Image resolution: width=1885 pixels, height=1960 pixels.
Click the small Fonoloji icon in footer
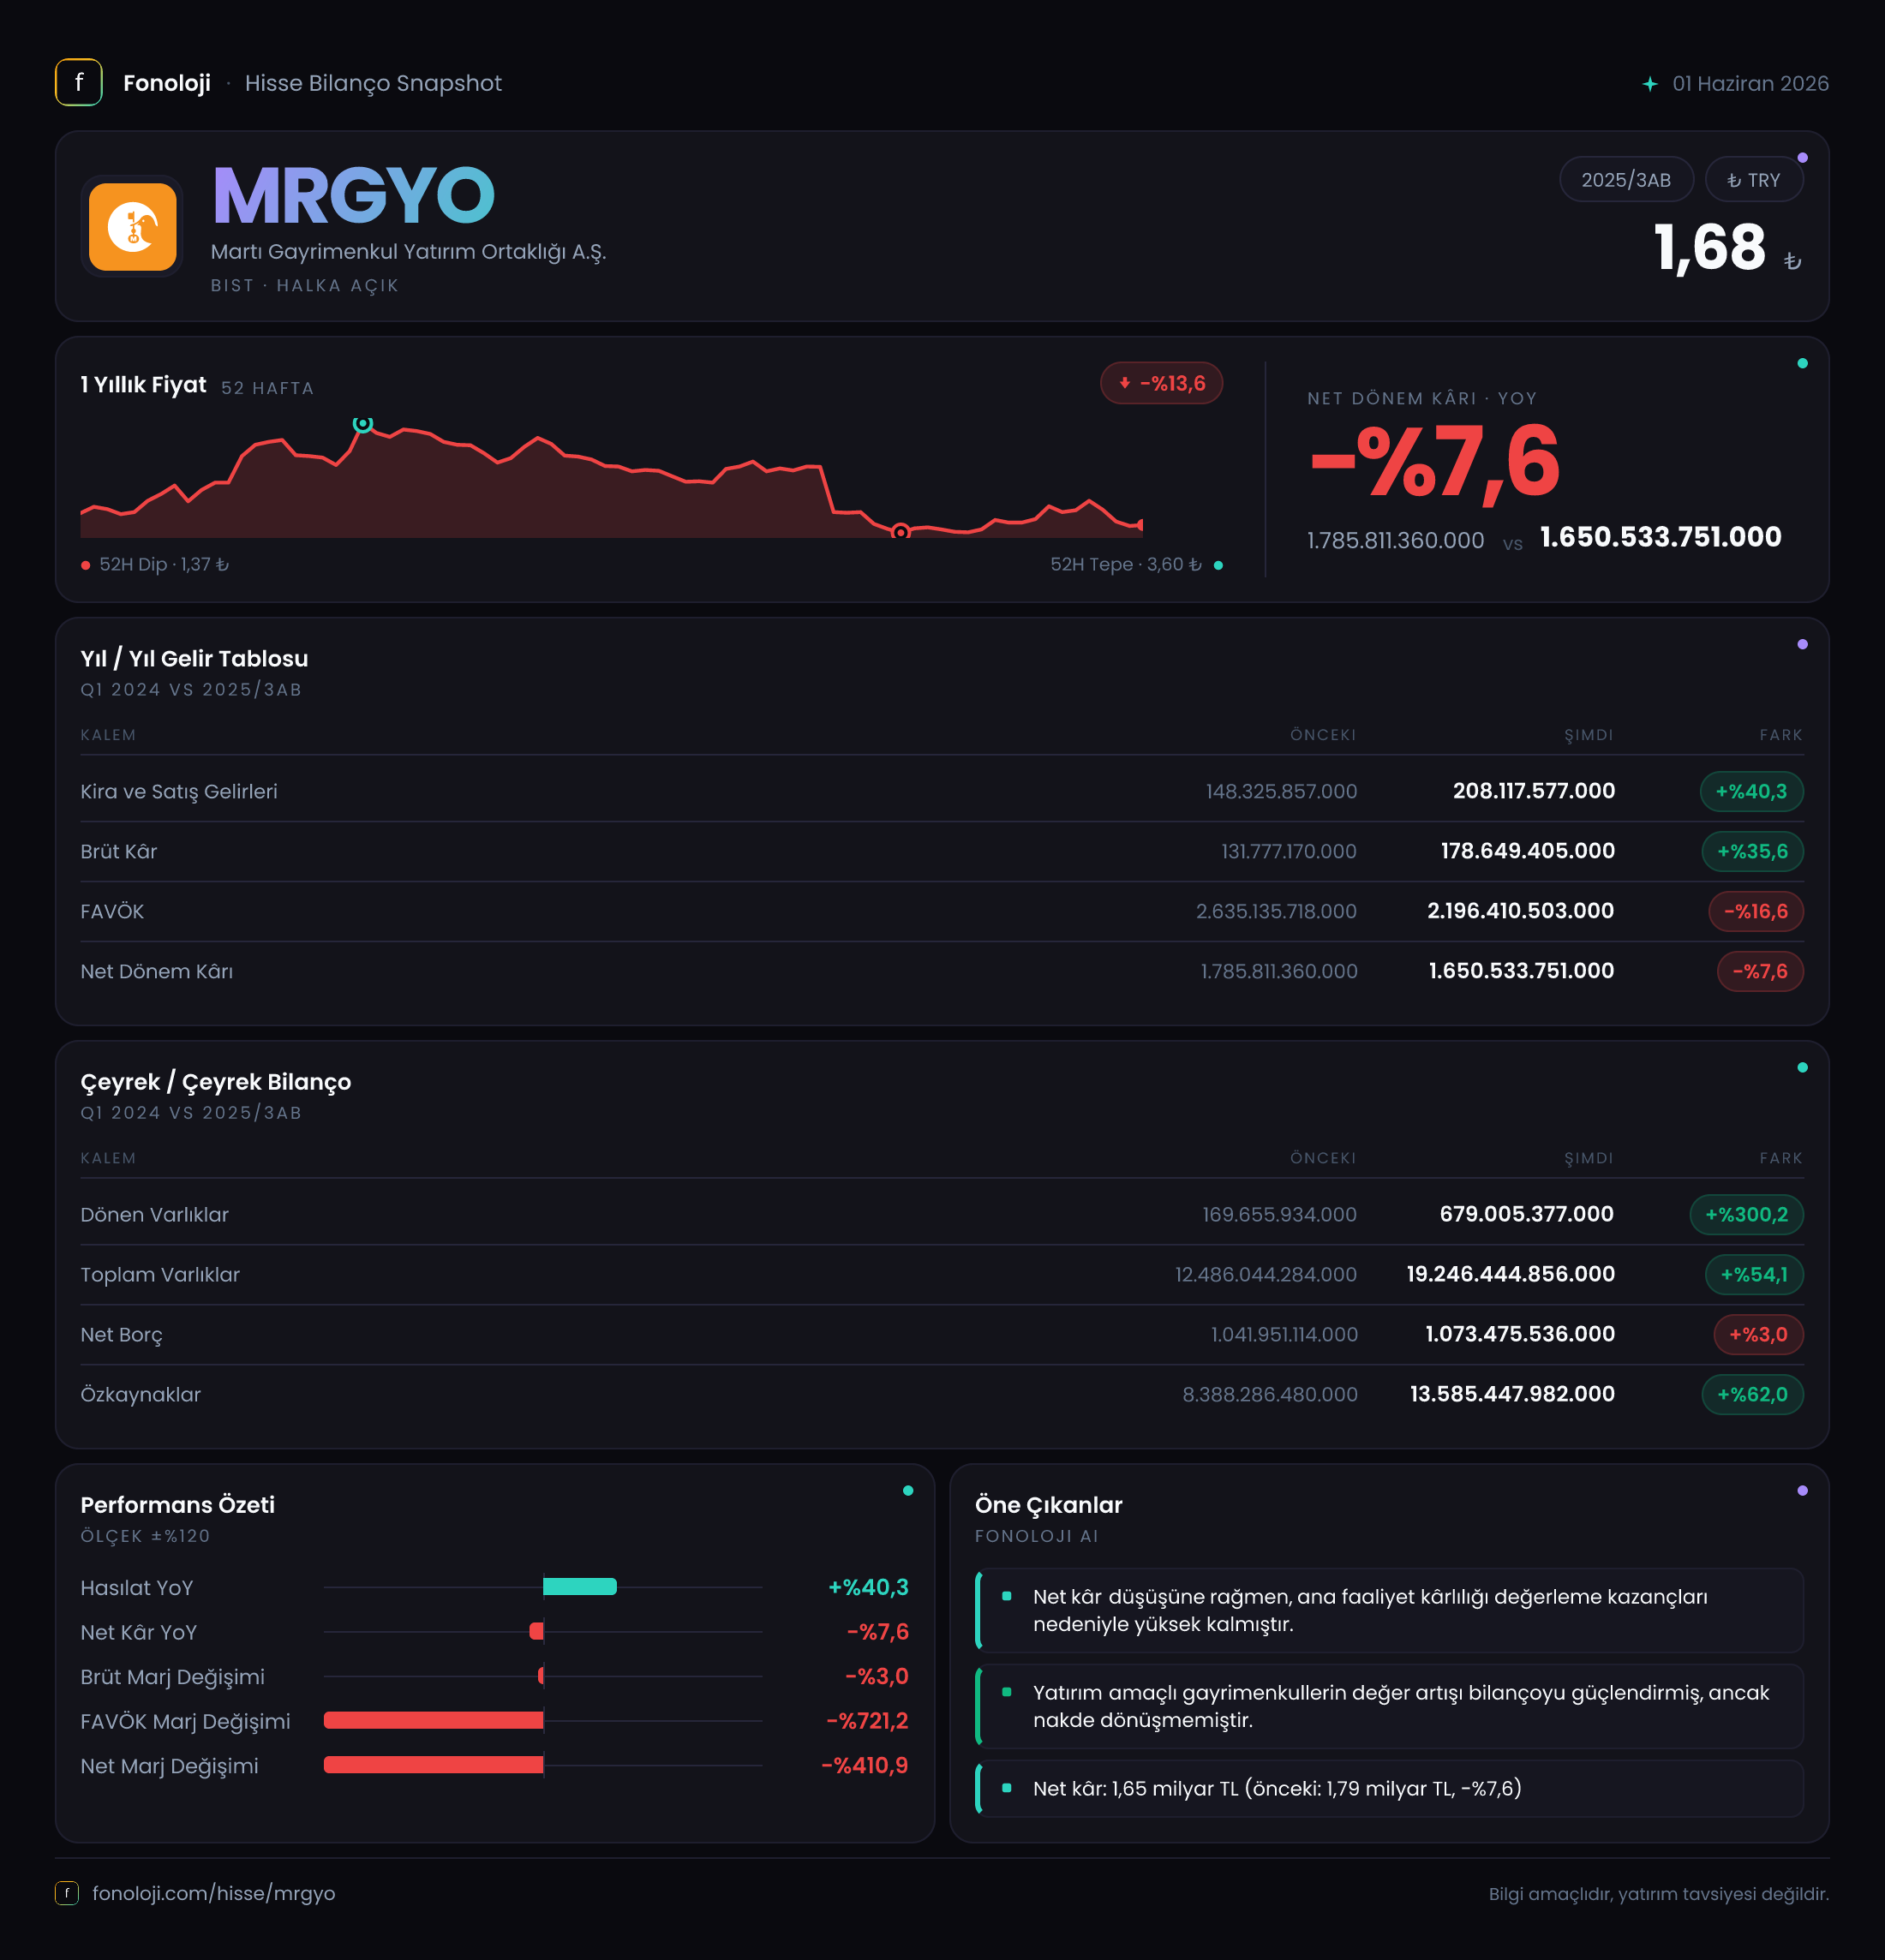click(66, 1893)
